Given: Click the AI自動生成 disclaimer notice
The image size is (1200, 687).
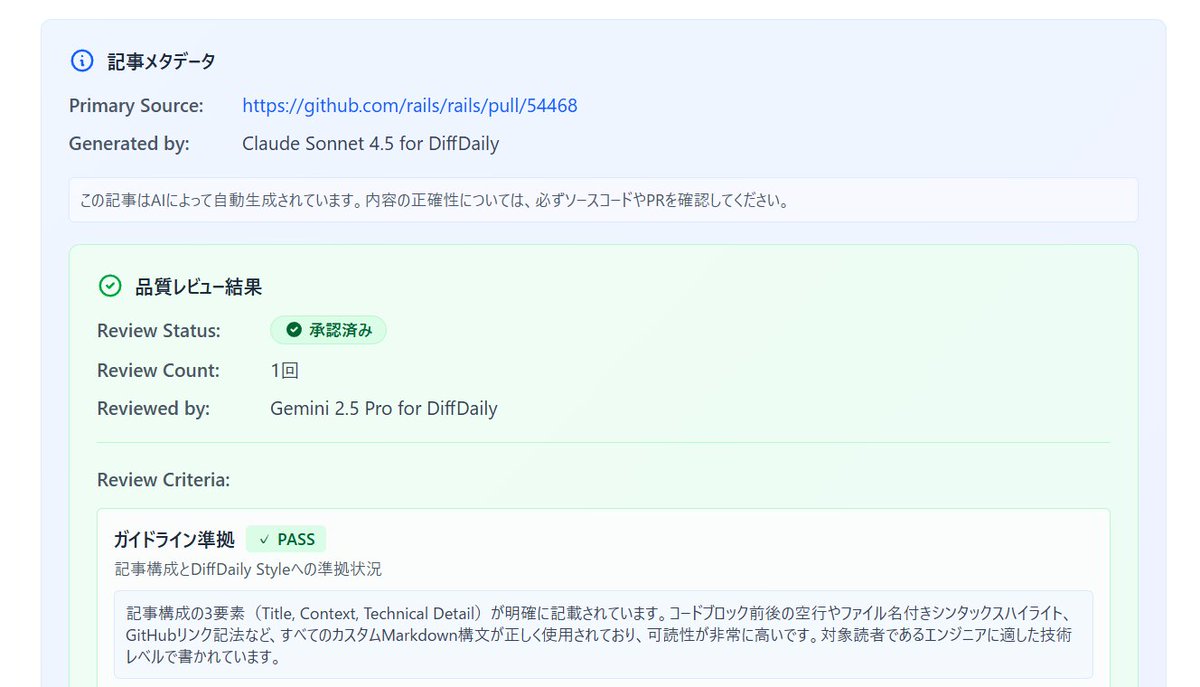Looking at the screenshot, I should tap(603, 200).
